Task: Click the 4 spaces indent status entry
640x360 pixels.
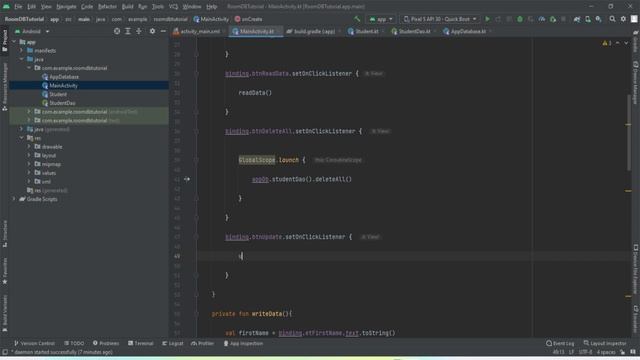Action: click(x=606, y=352)
